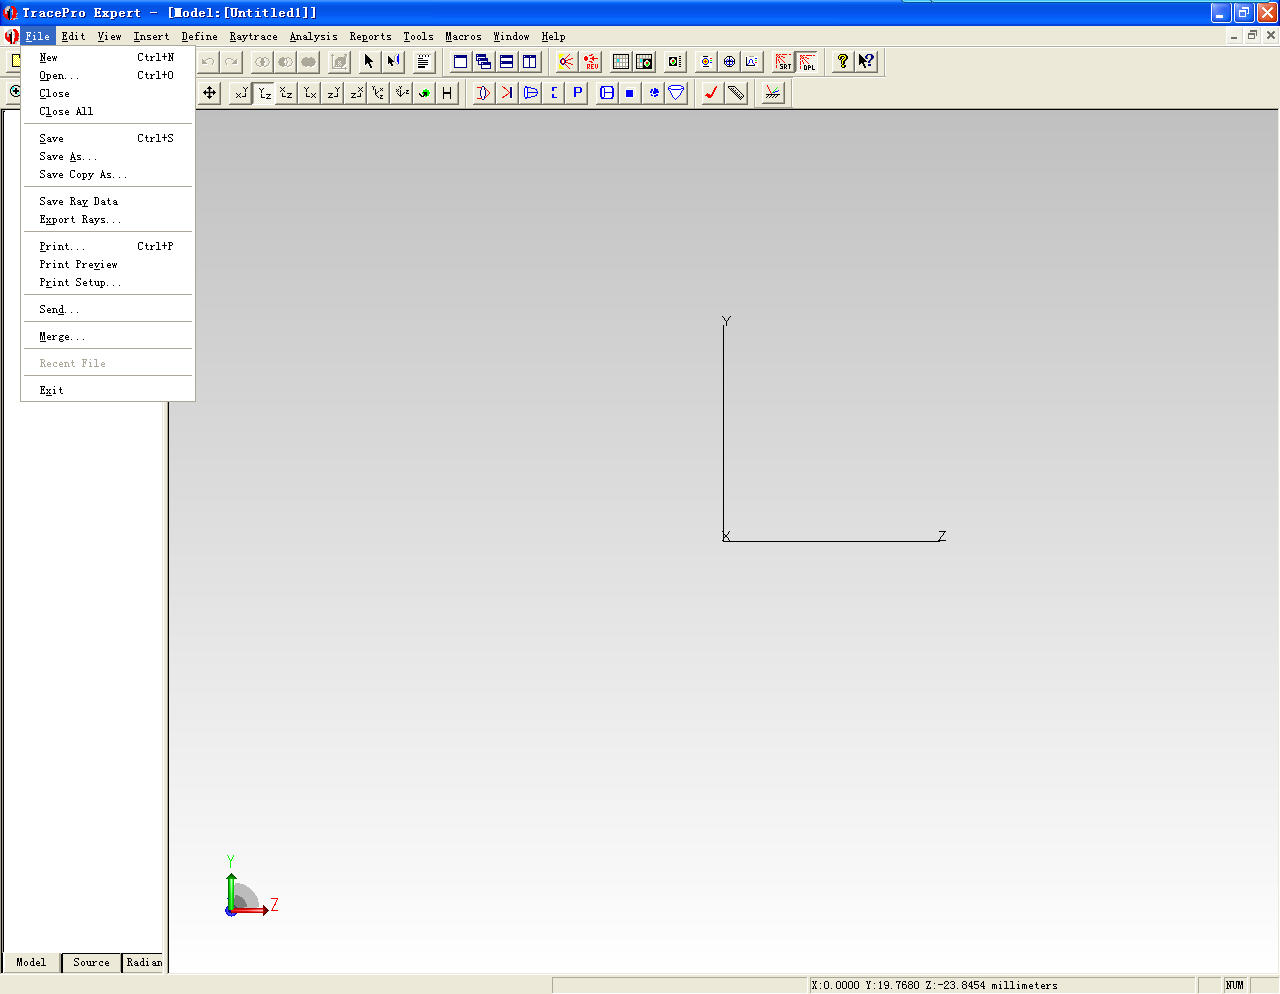Click the Redo toolbar icon
Screen dimensions: 1280x994
(231, 62)
